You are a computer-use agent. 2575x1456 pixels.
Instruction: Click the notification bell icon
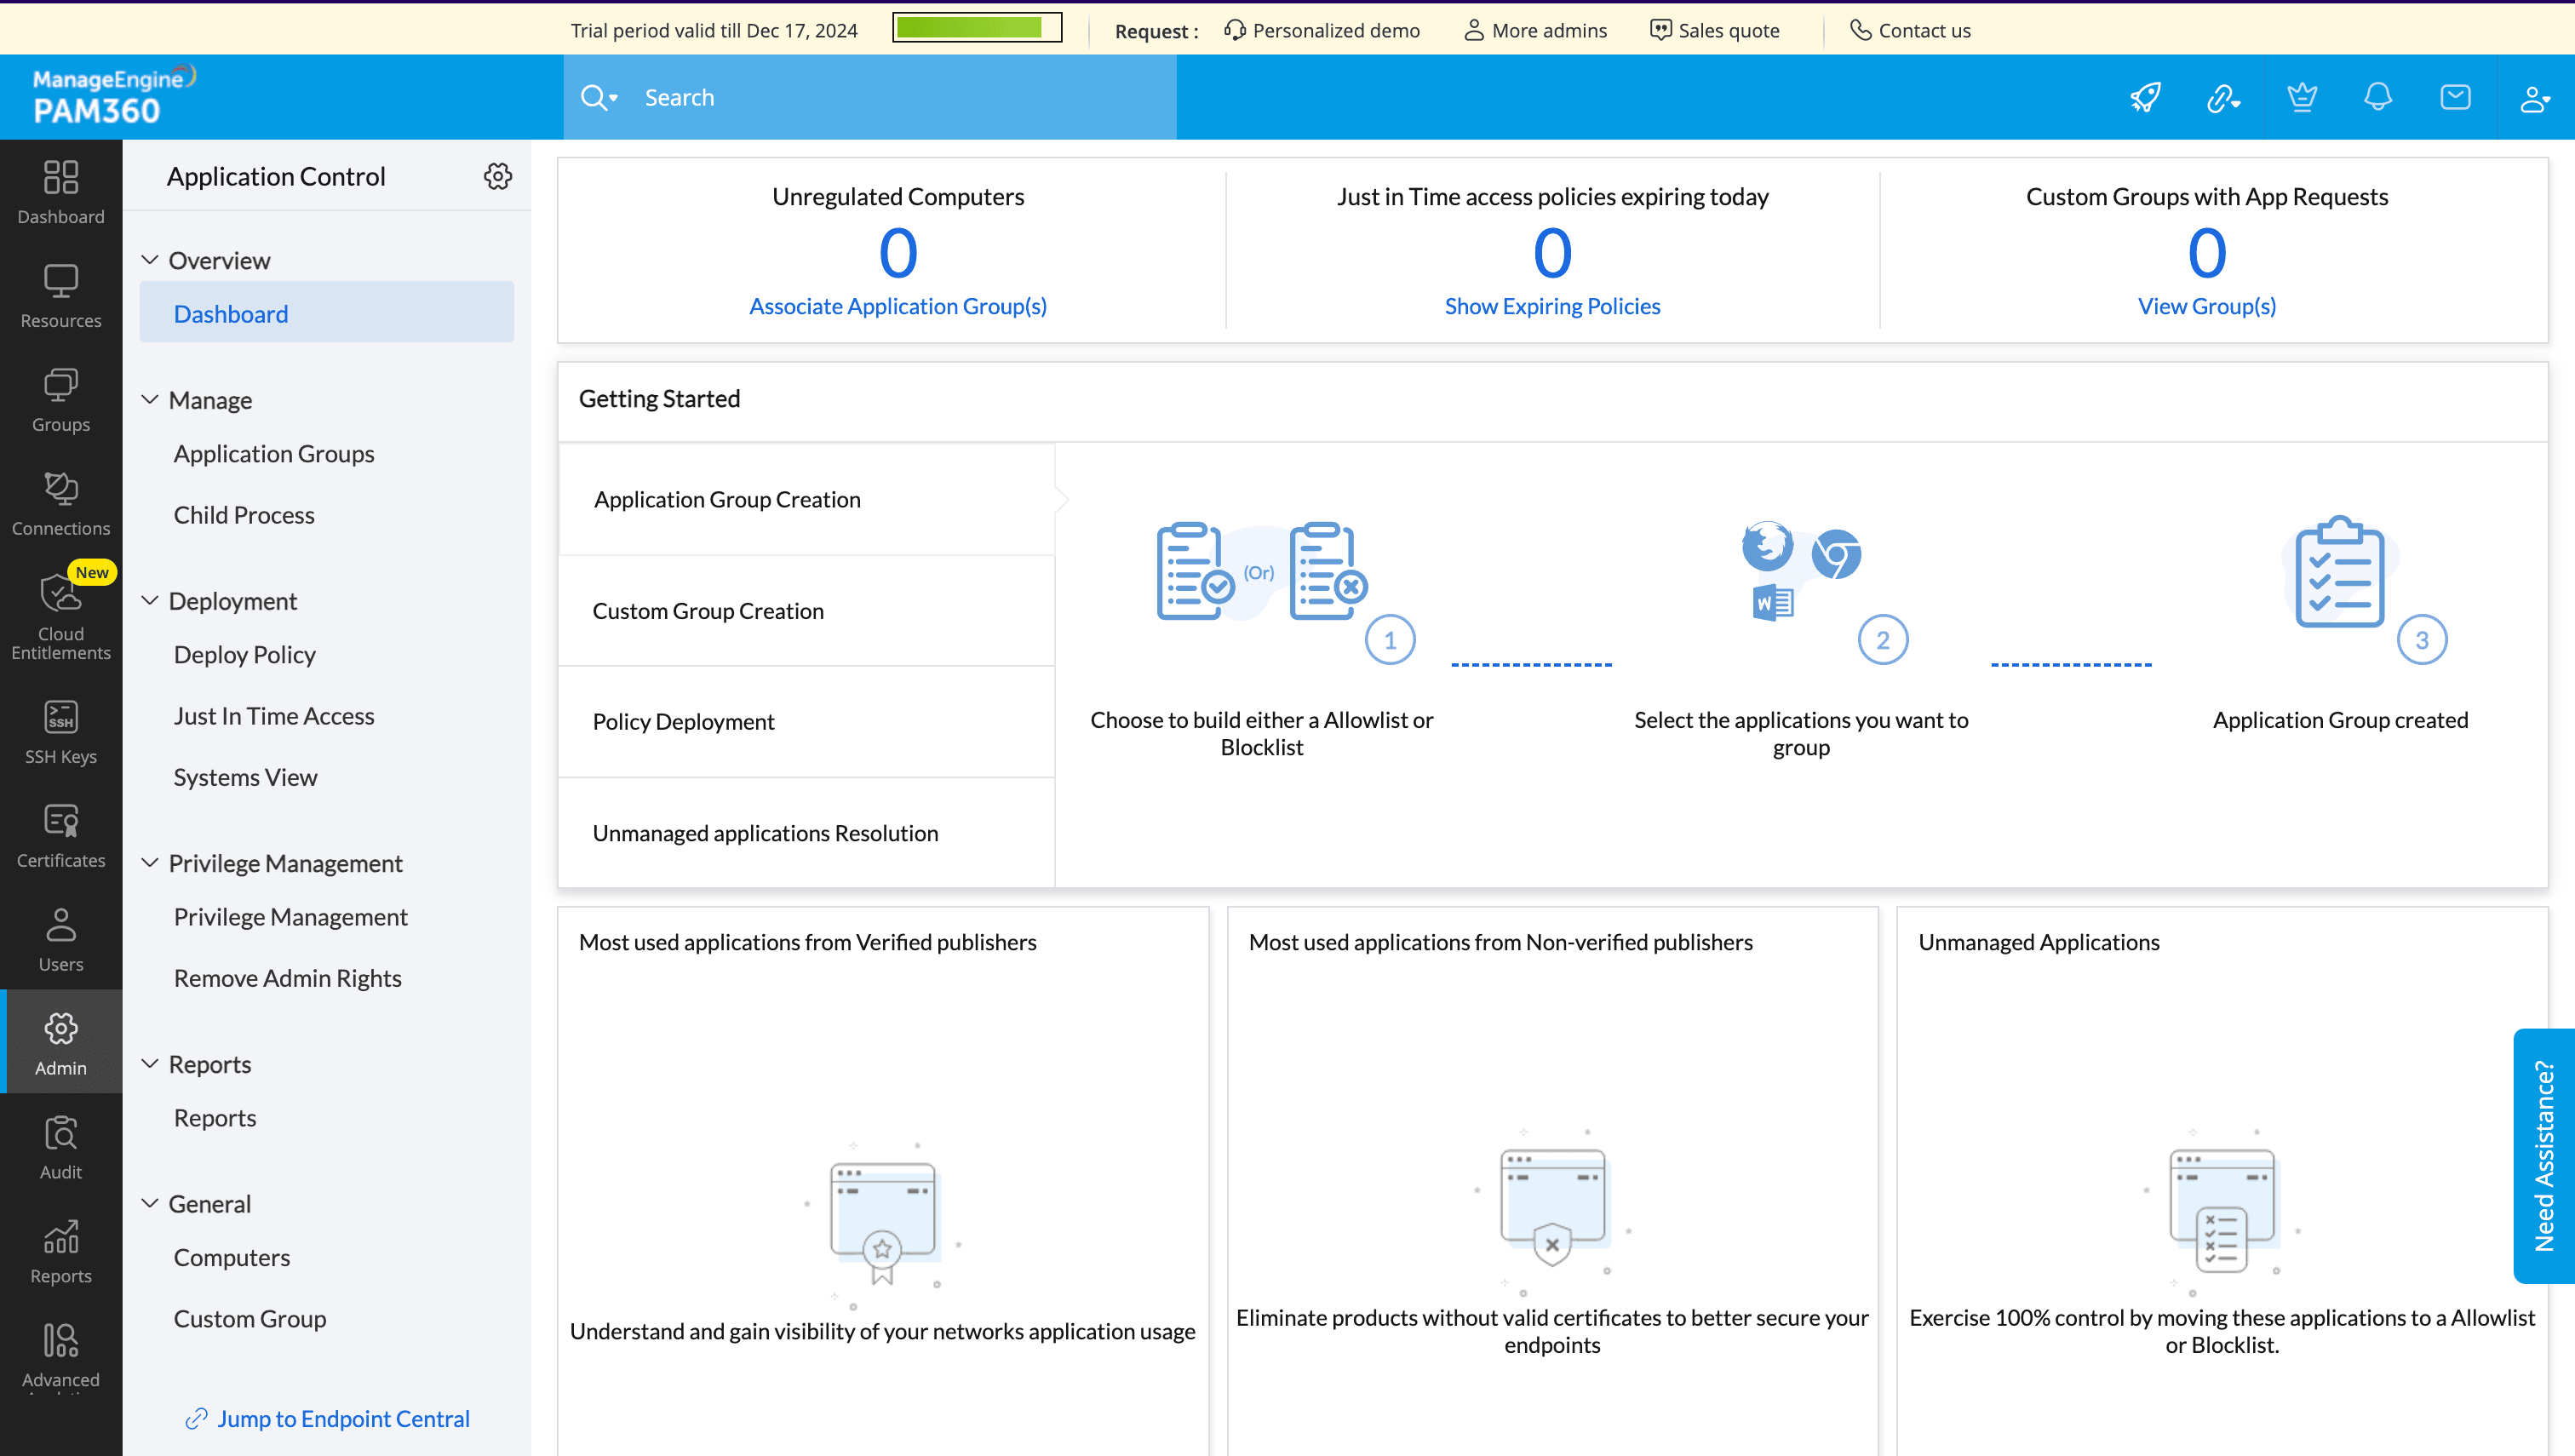[x=2378, y=97]
